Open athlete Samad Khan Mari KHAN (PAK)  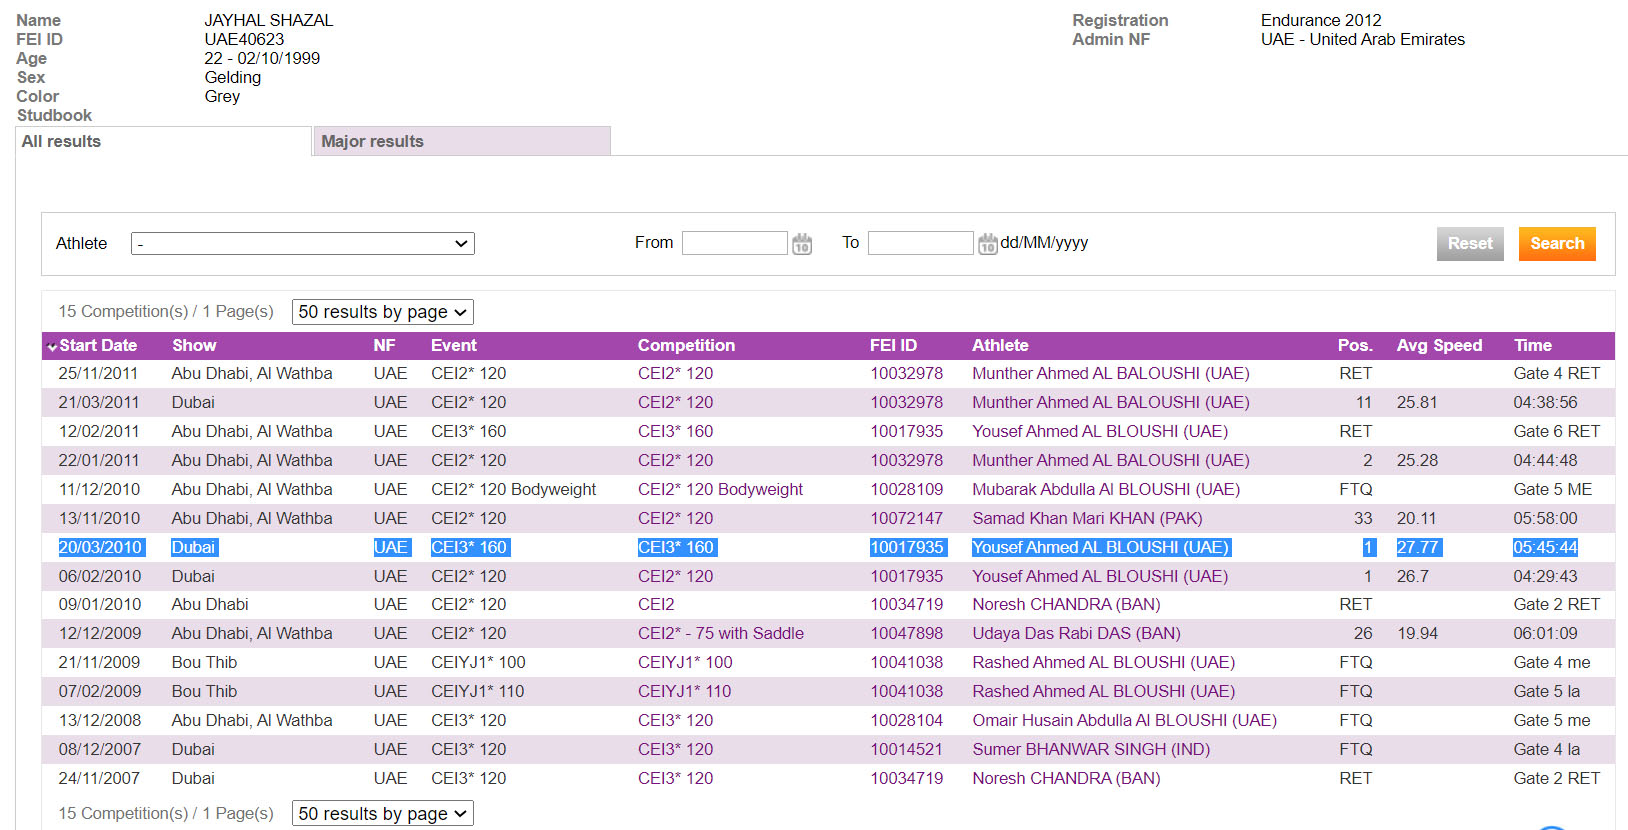click(1087, 518)
